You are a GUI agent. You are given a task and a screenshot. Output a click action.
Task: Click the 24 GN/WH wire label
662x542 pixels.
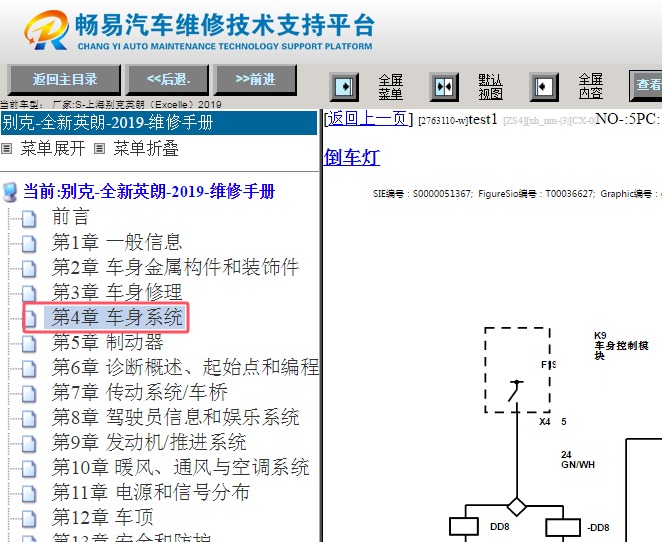(578, 460)
